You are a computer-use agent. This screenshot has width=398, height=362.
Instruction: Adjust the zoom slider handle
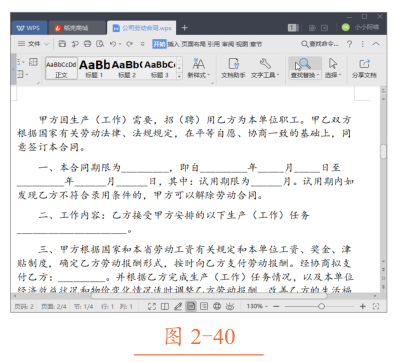(x=321, y=306)
